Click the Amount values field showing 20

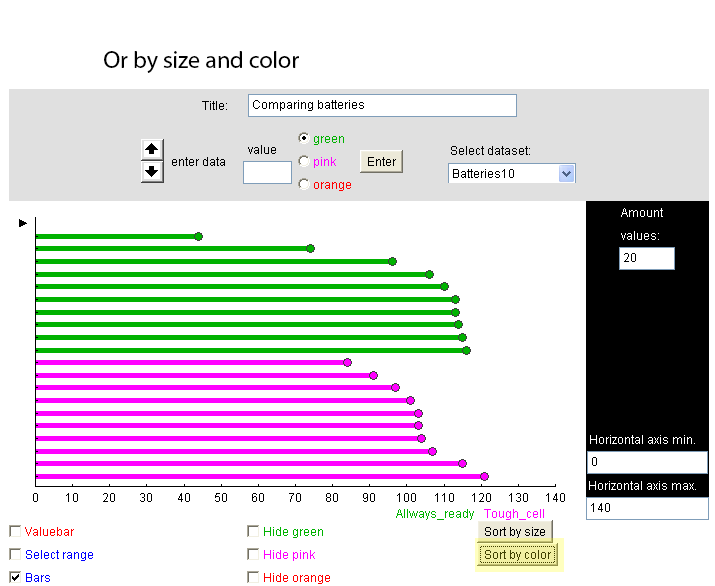tap(647, 259)
